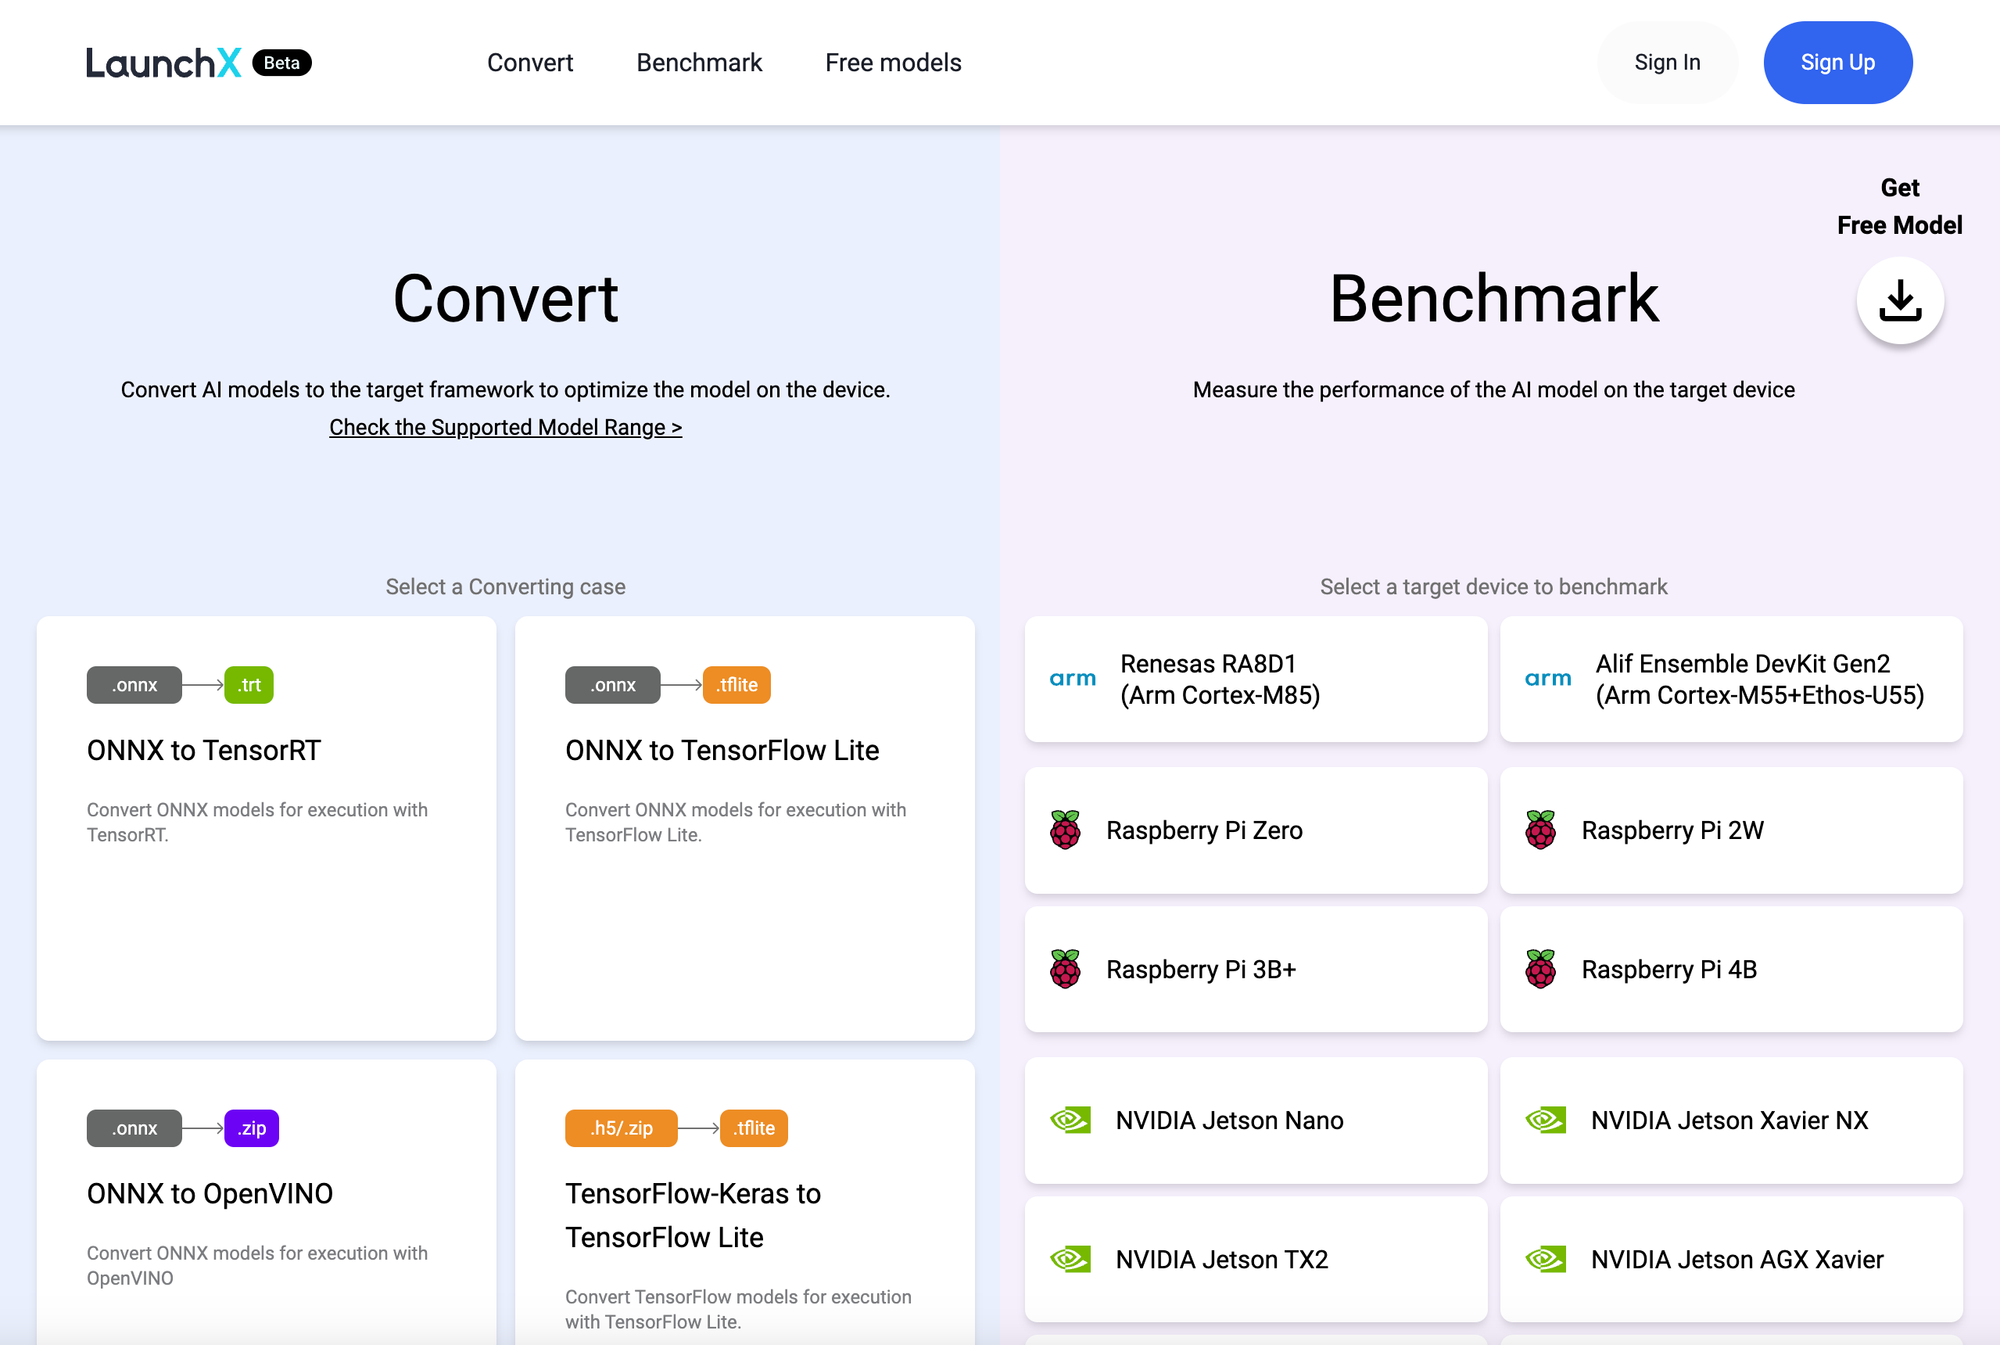Click the 'NVIDIA Jetson AGX Xavier' label
The width and height of the screenshot is (2000, 1345).
coord(1737,1259)
